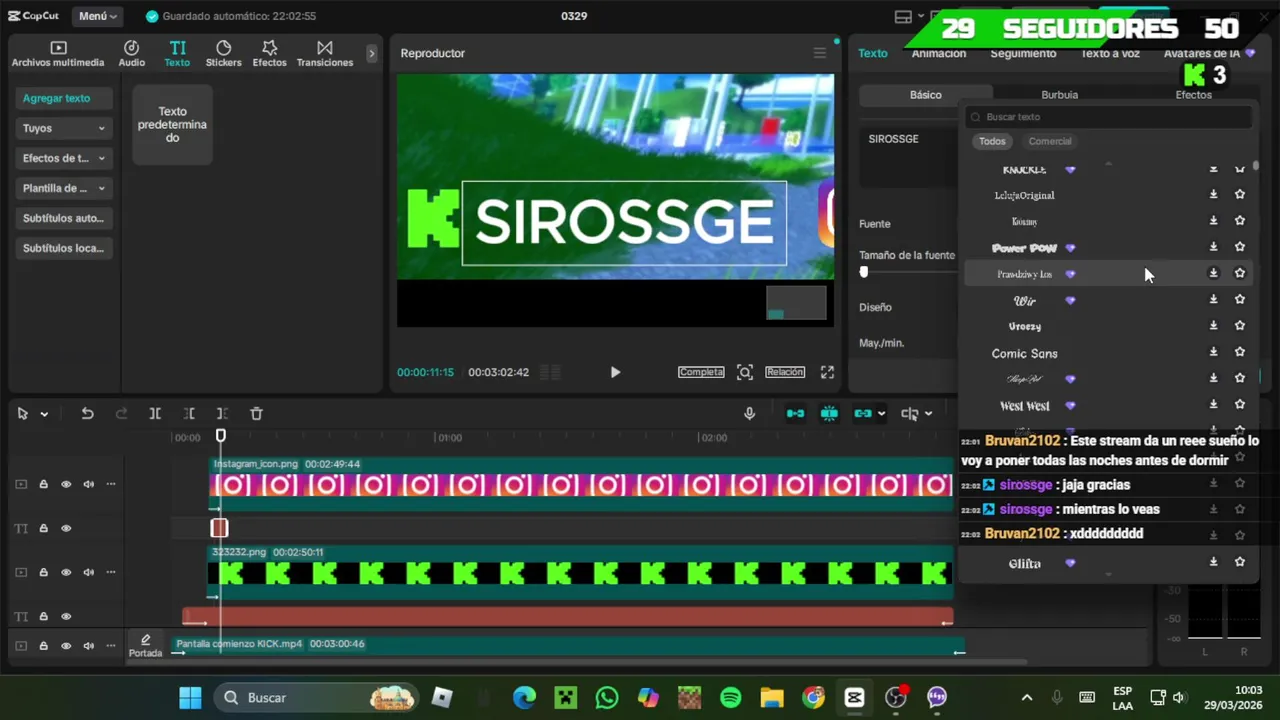Screen dimensions: 1280x720
Task: Select the Básico sub-tab
Action: [x=925, y=94]
